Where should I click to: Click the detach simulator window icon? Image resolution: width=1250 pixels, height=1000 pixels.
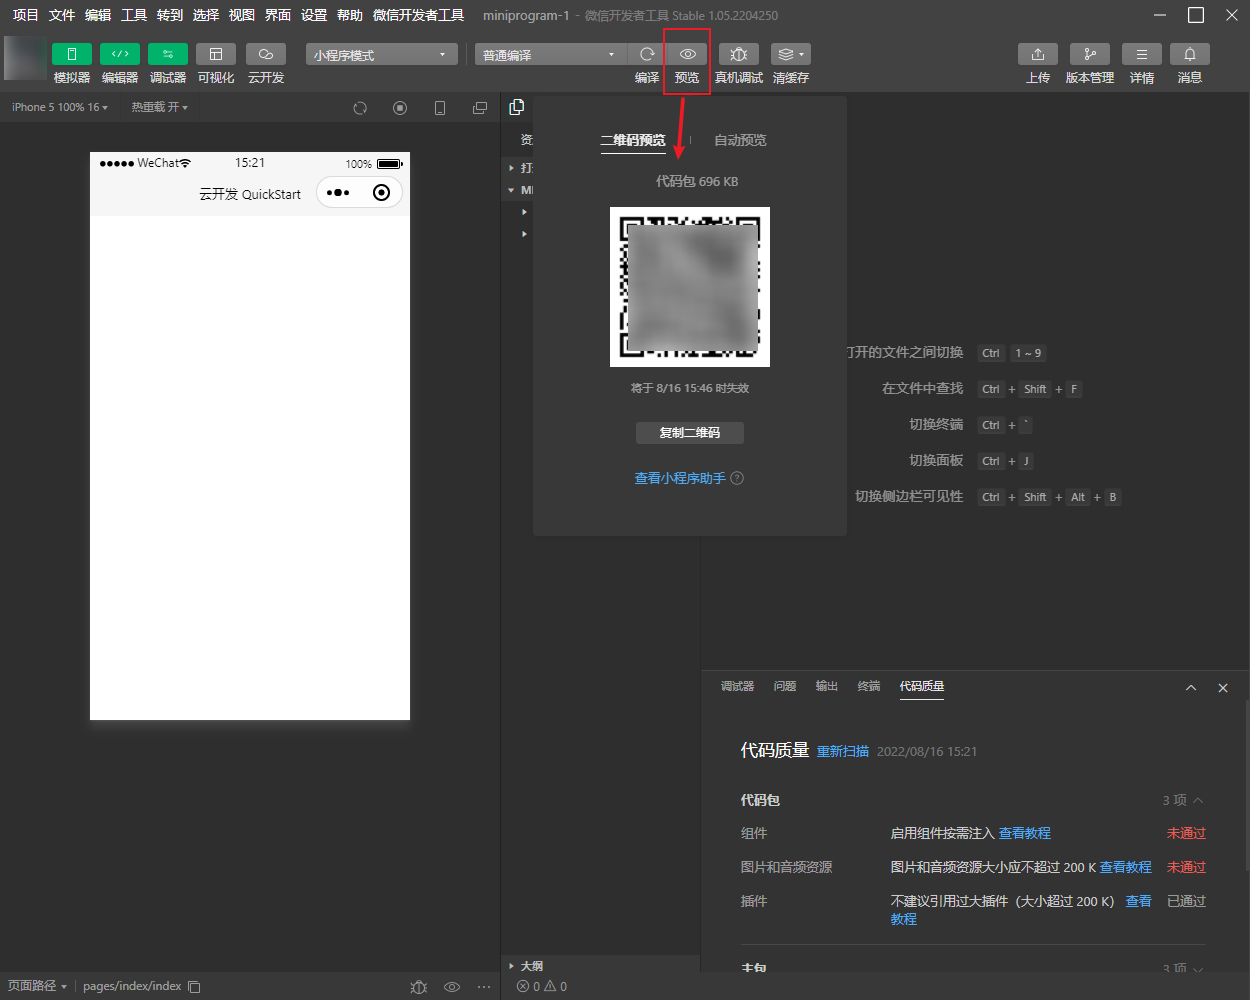(x=480, y=108)
